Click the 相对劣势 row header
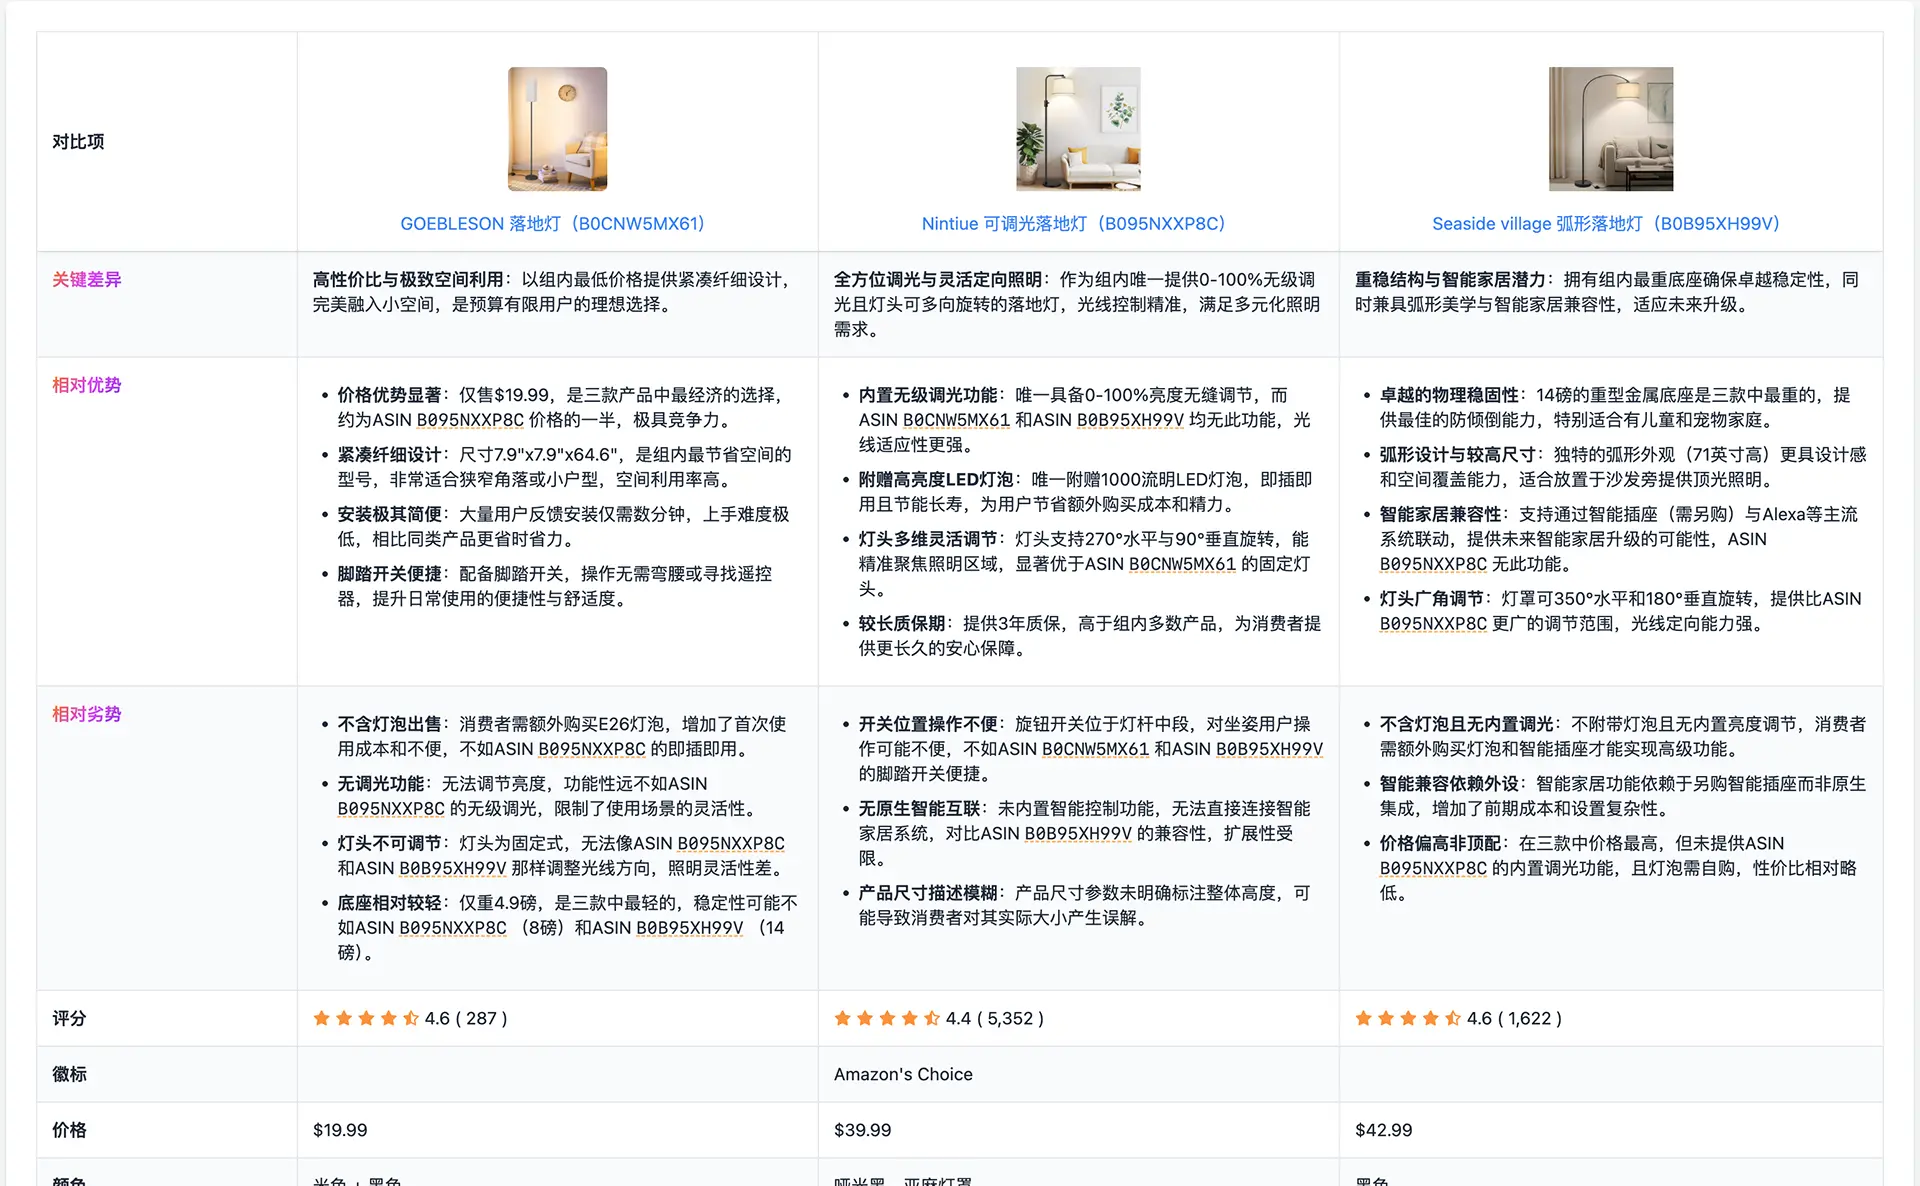Viewport: 1920px width, 1186px height. click(87, 714)
